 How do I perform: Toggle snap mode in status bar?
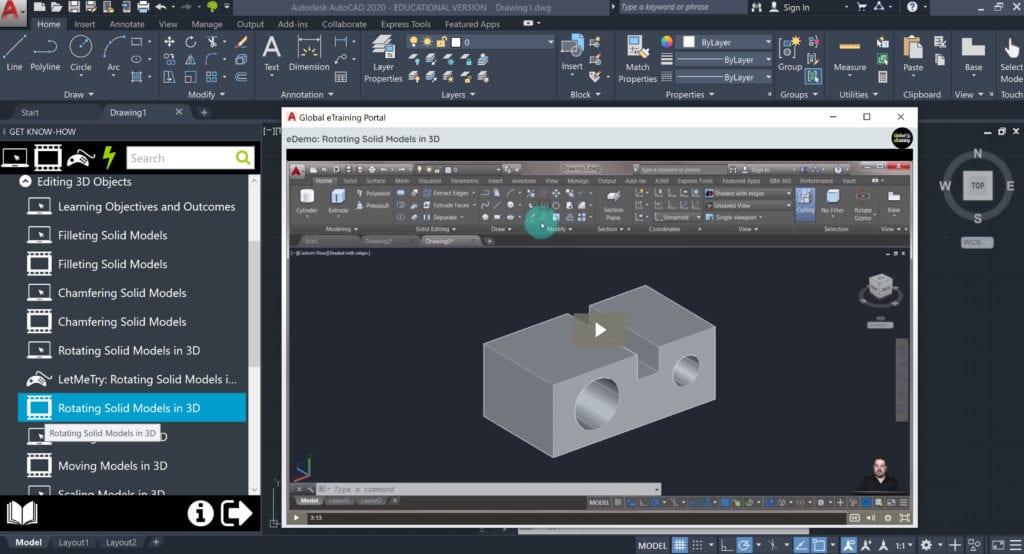click(697, 545)
